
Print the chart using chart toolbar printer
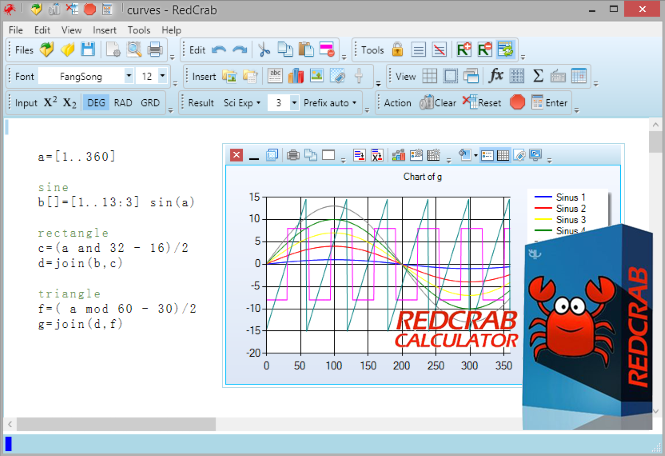coord(293,155)
